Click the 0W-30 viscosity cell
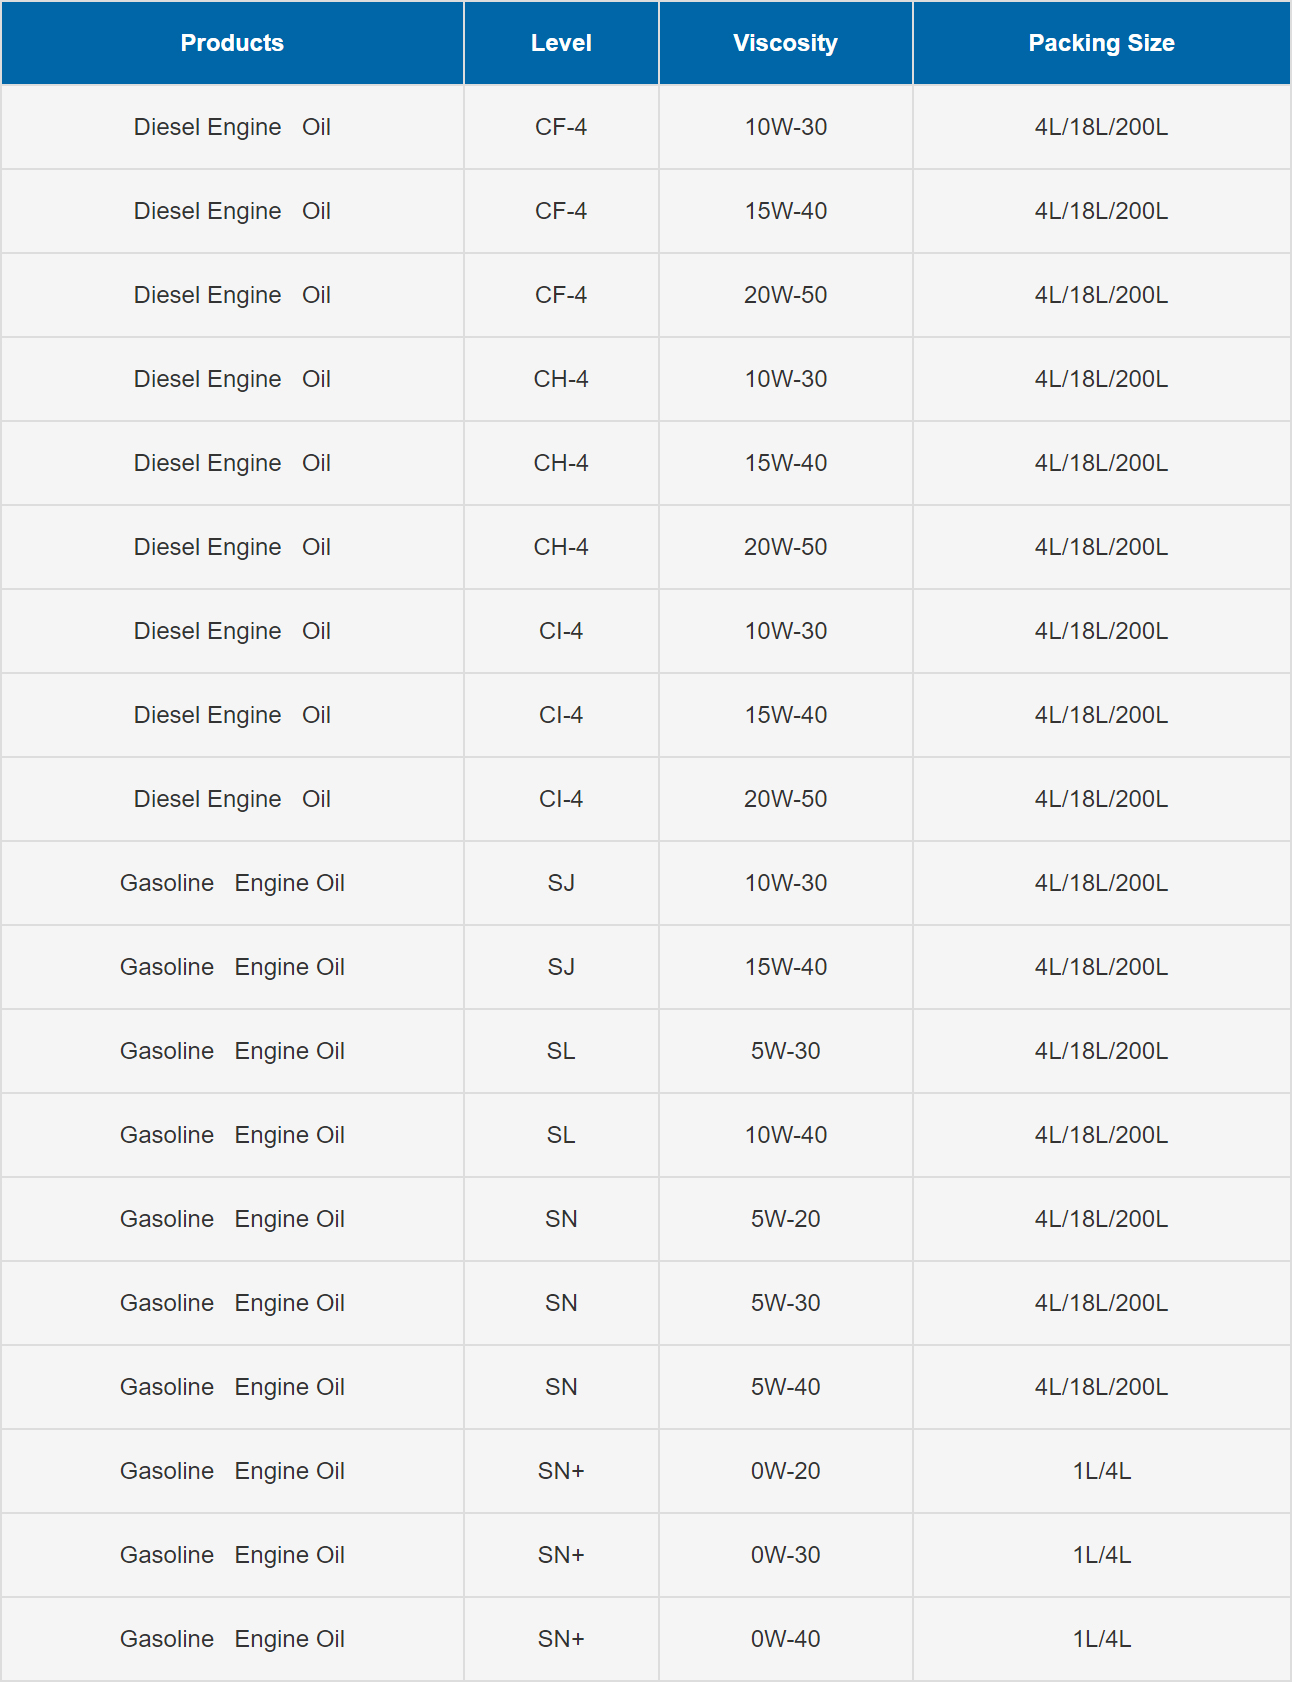Screen dimensions: 1292x1682 pyautogui.click(x=785, y=1555)
